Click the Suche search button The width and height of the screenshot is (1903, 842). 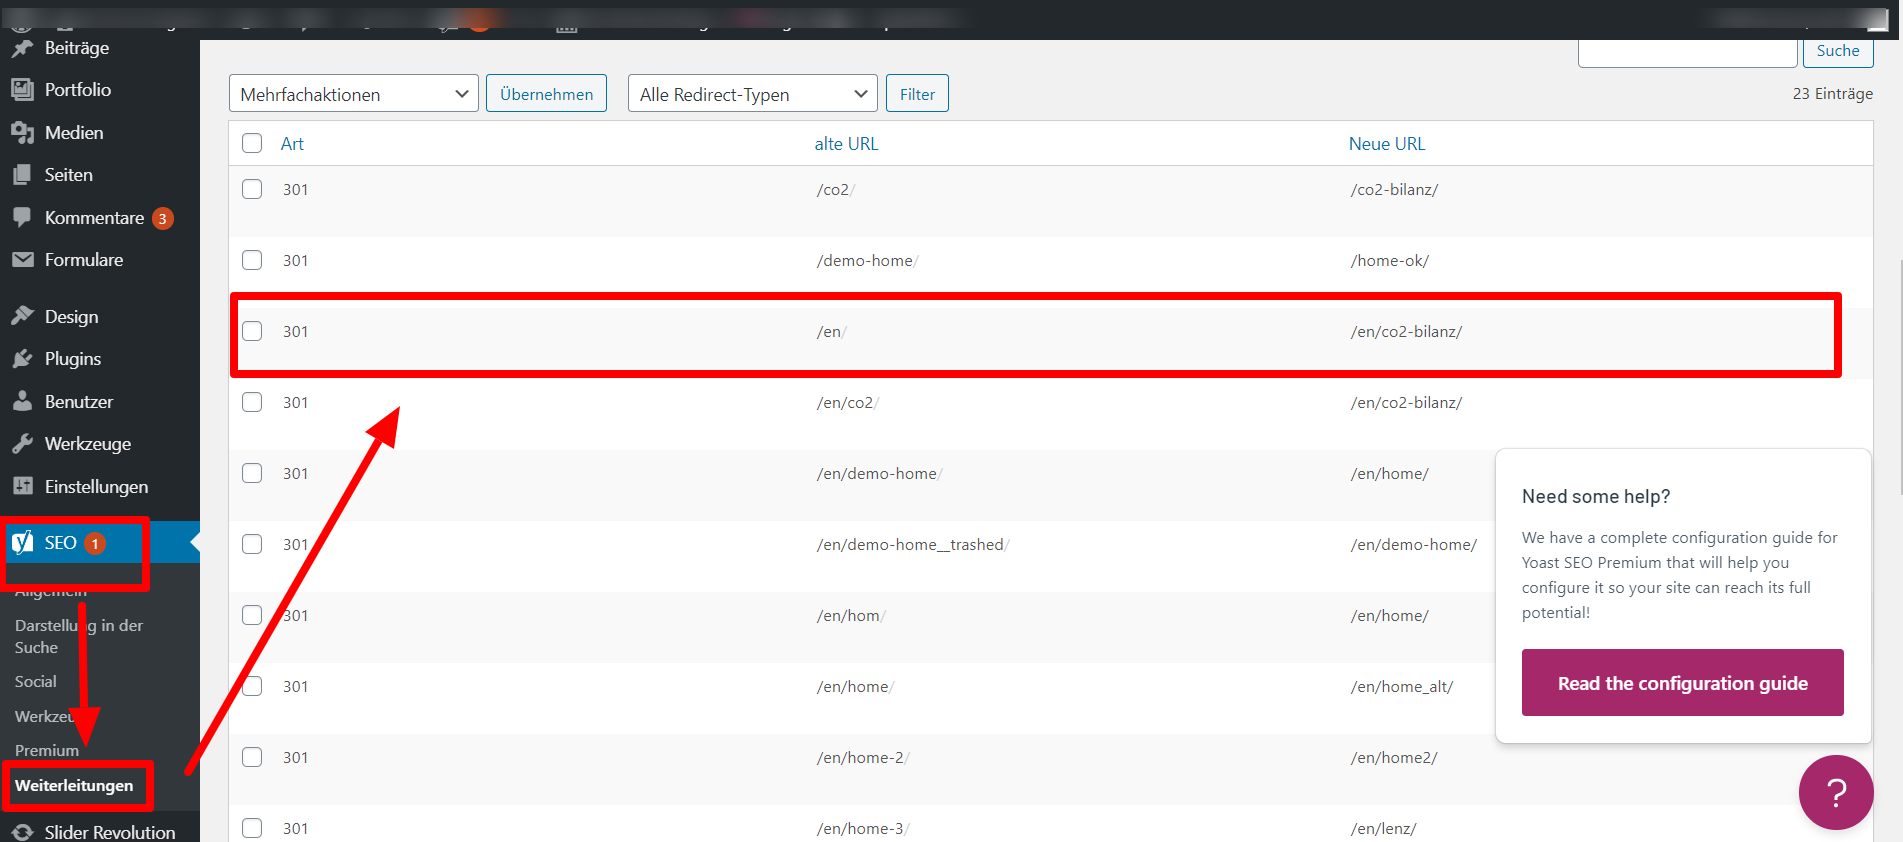click(1838, 51)
